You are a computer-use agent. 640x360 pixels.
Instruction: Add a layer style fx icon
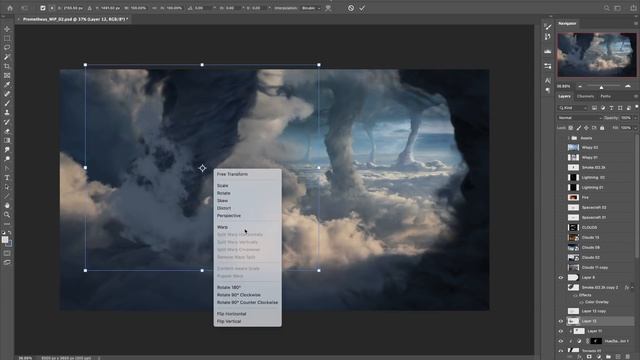[580, 356]
